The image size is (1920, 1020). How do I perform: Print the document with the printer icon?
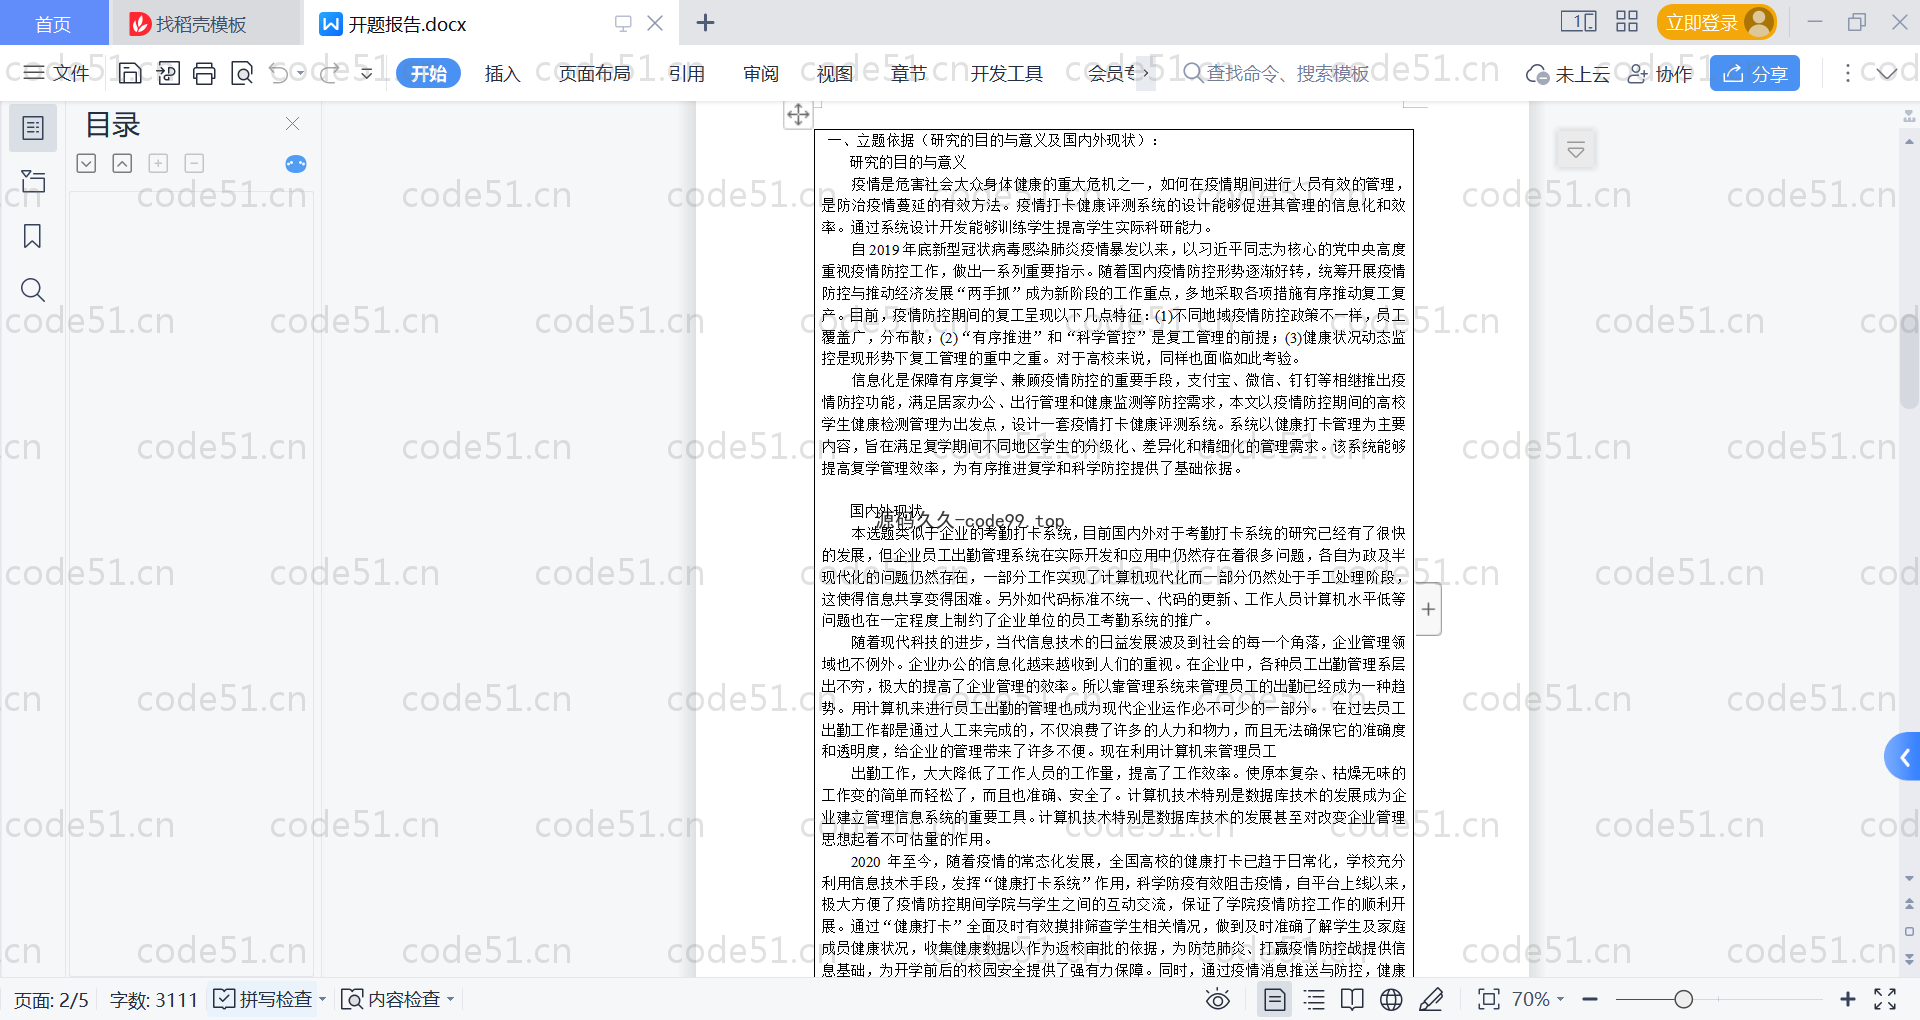point(205,73)
